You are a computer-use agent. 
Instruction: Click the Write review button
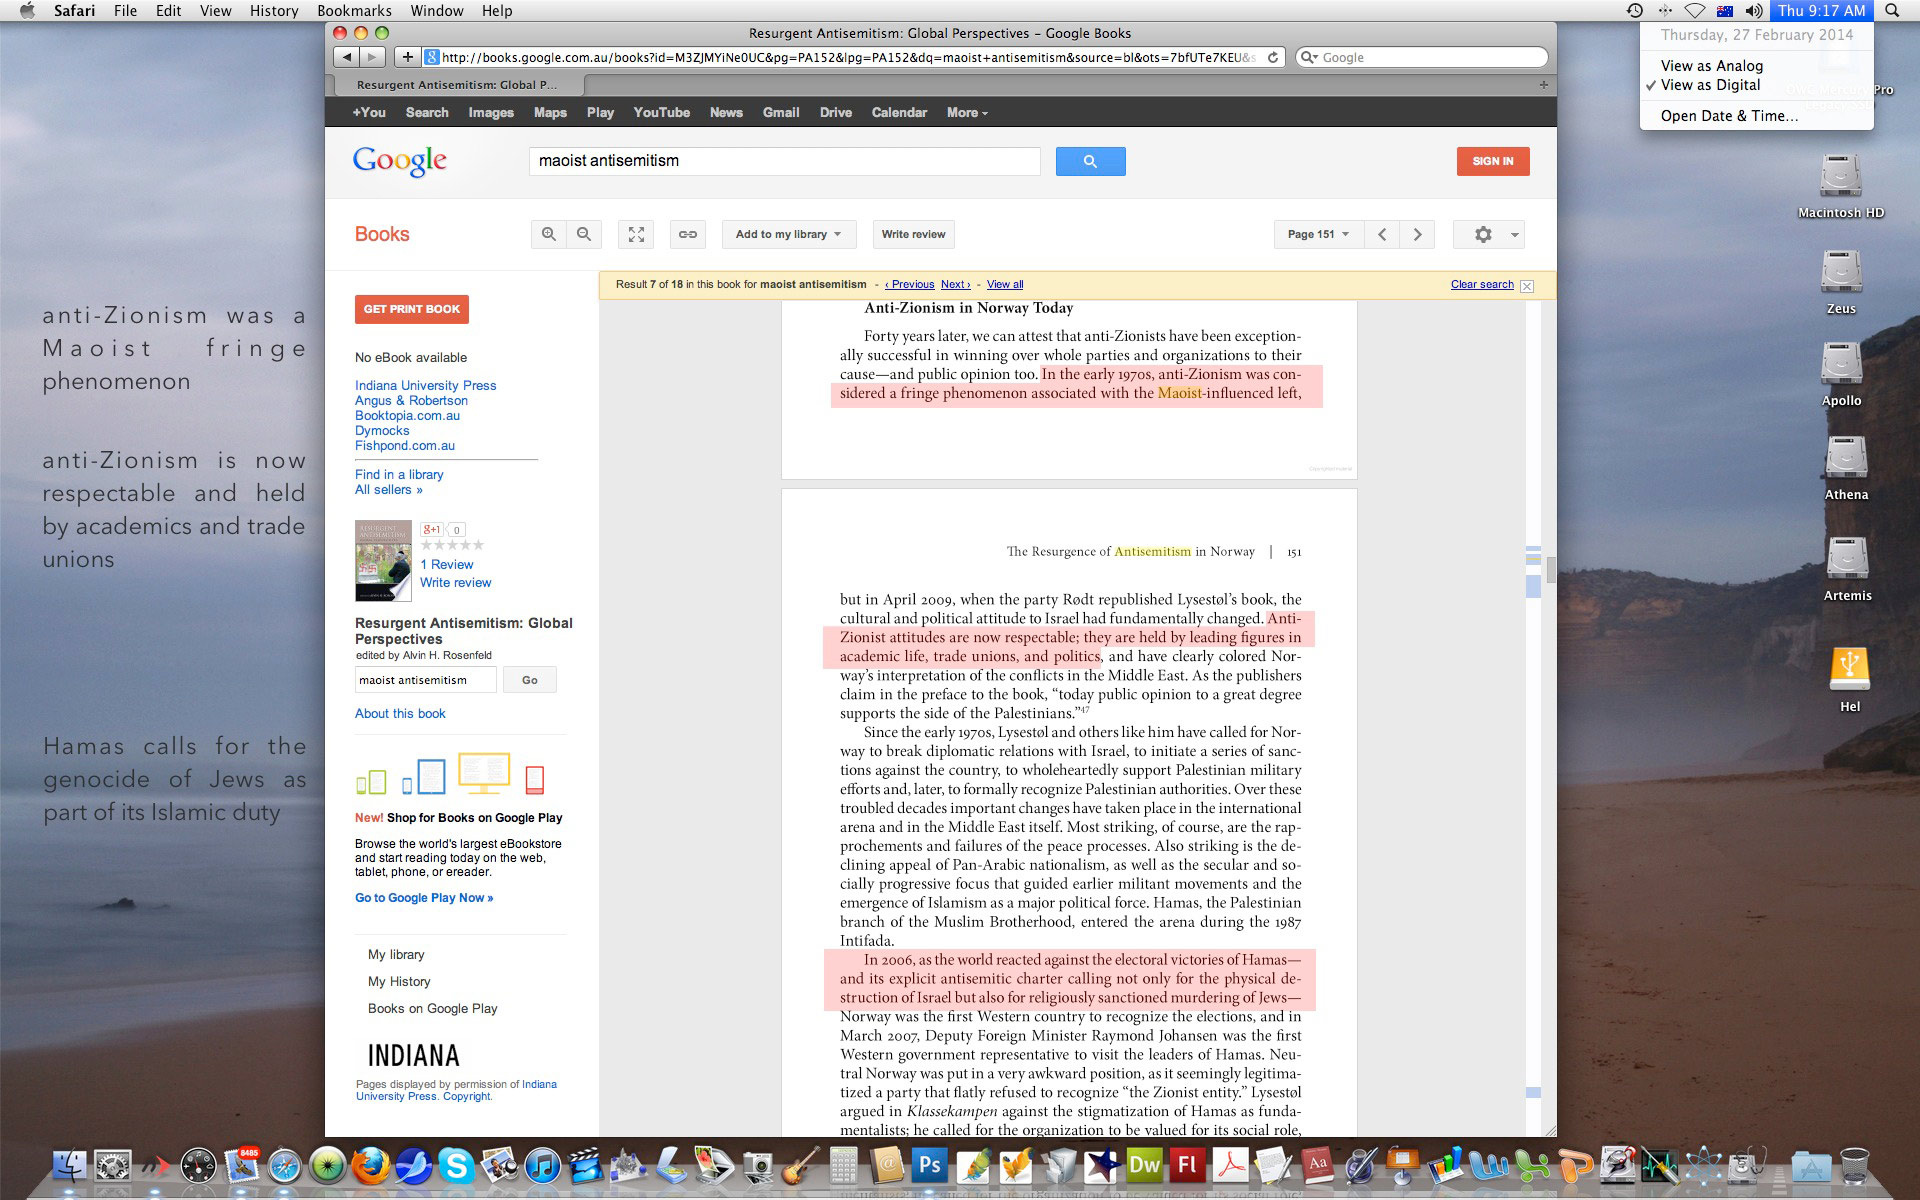click(913, 234)
